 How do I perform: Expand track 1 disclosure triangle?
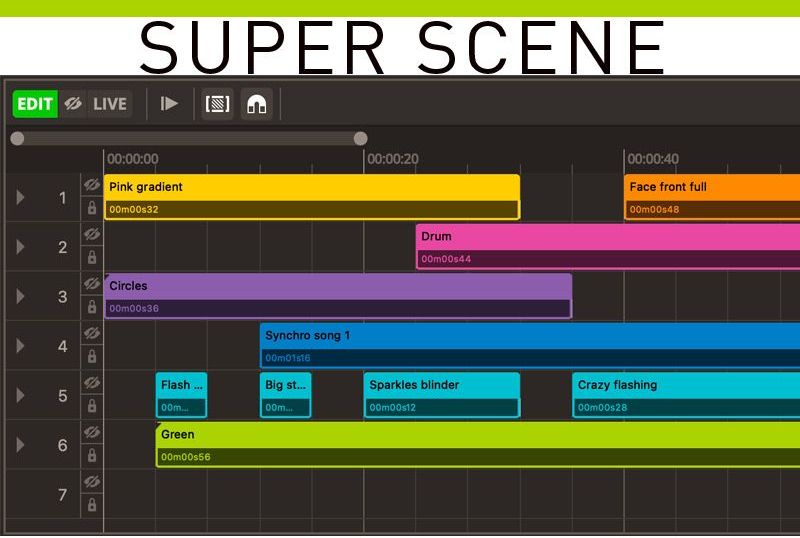click(20, 197)
